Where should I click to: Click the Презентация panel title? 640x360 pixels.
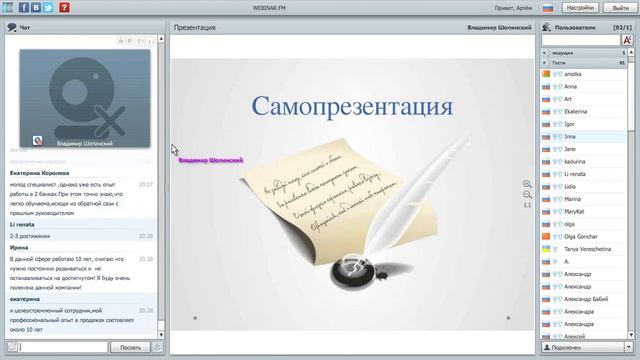coord(194,27)
